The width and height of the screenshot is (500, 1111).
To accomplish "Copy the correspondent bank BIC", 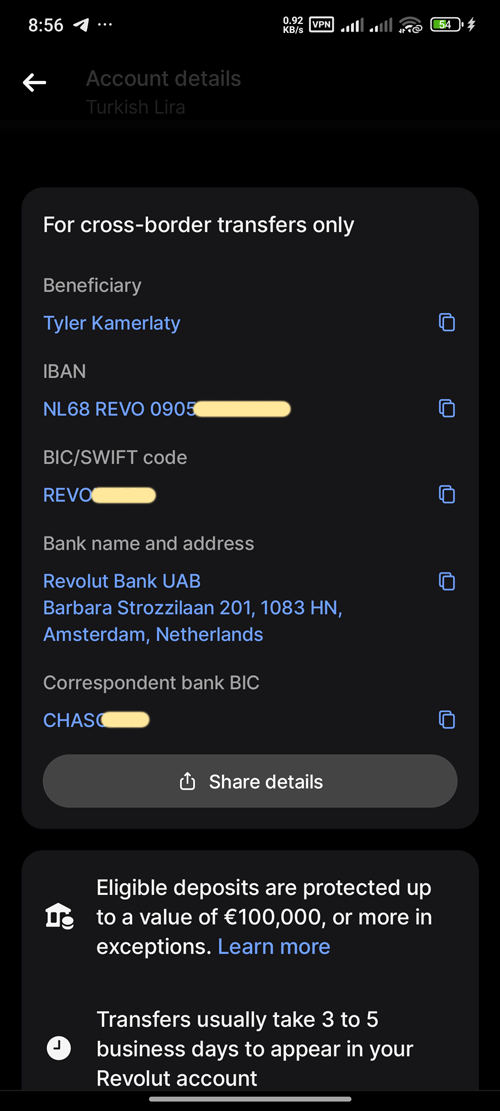I will click(x=446, y=720).
